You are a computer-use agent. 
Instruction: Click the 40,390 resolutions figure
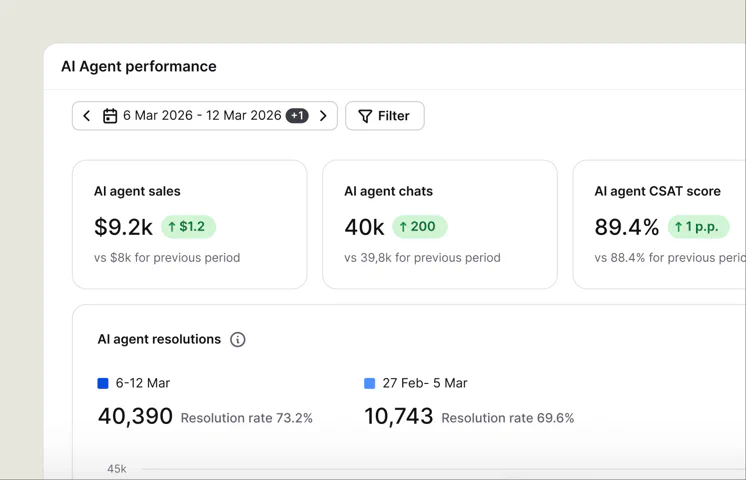point(135,416)
